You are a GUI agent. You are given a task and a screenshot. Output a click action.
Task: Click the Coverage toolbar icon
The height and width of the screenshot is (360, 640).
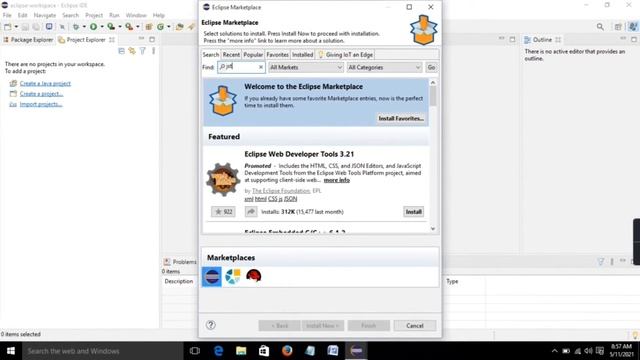[x=111, y=27]
